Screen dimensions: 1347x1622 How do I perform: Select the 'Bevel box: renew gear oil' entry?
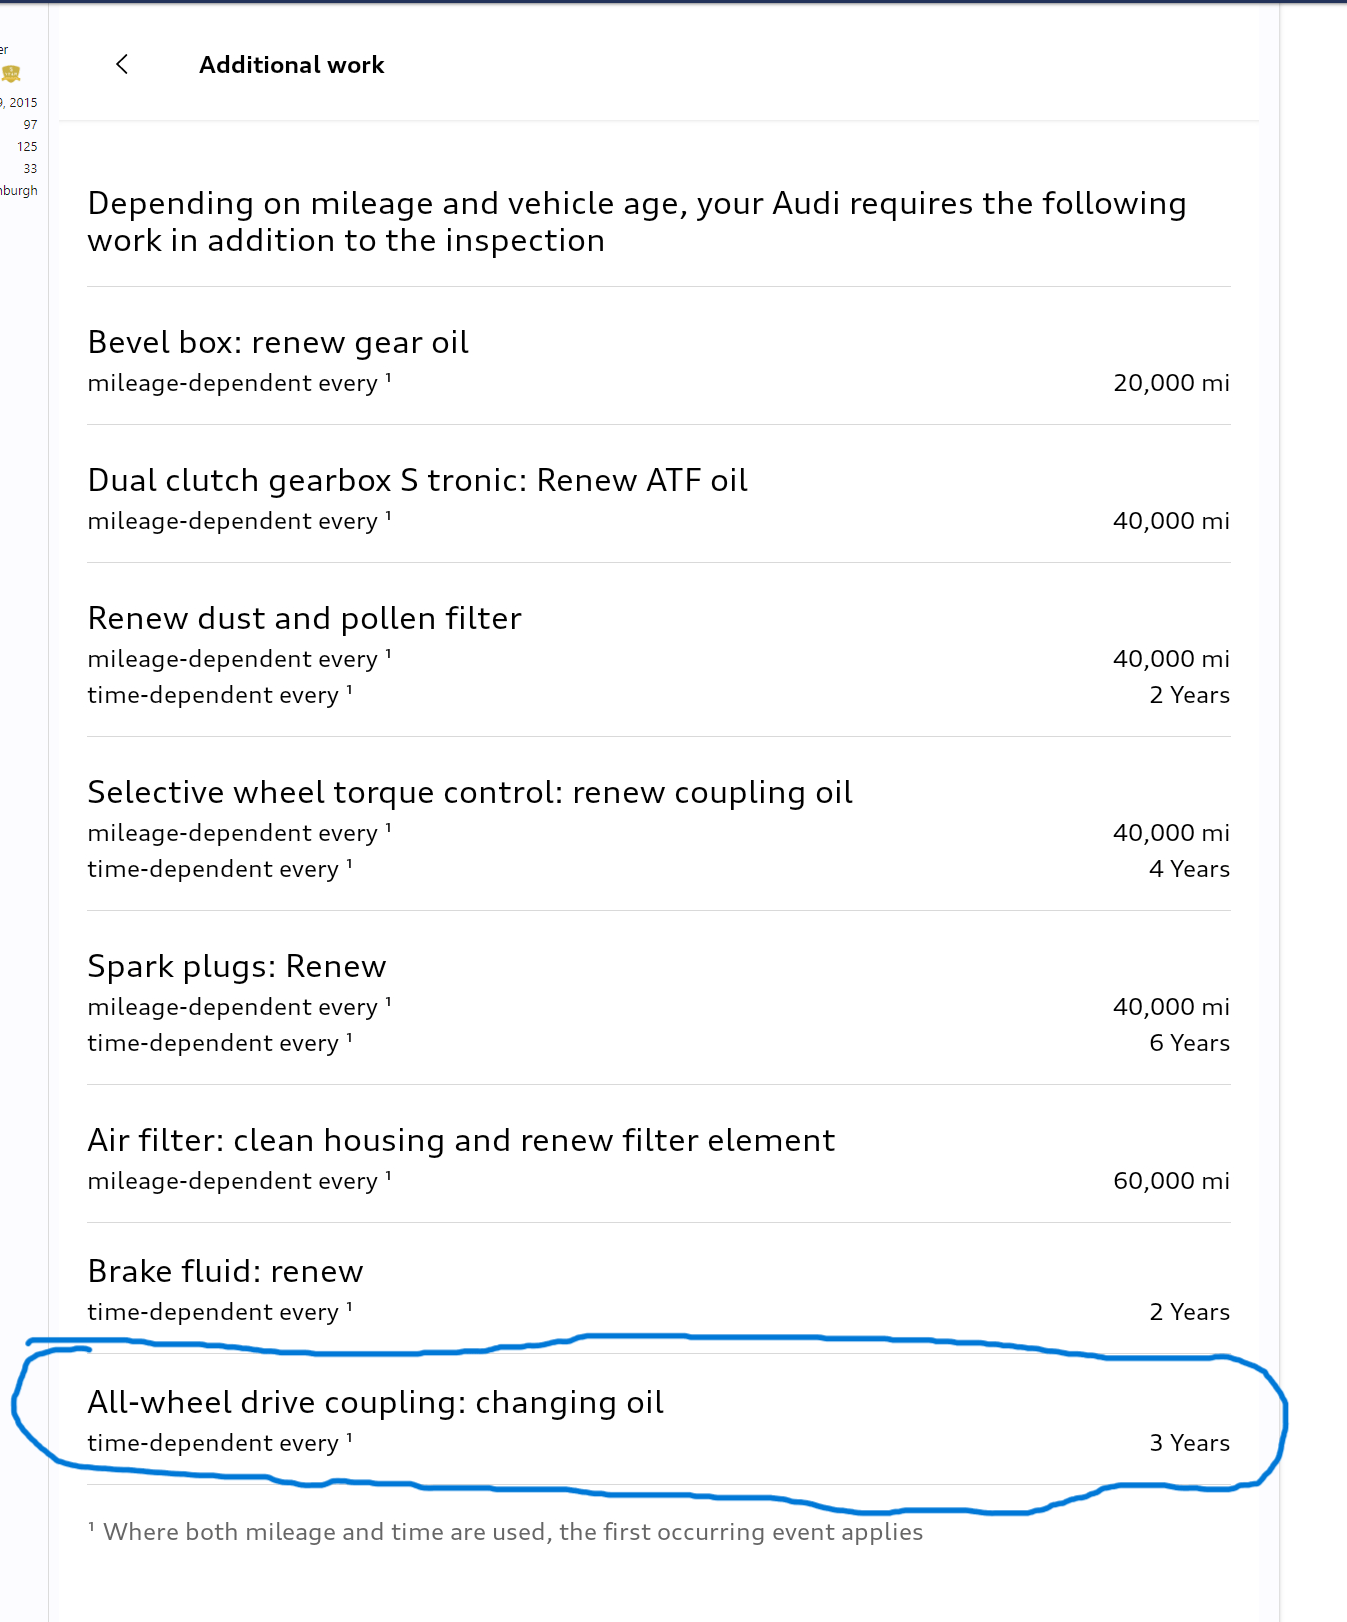[x=277, y=342]
